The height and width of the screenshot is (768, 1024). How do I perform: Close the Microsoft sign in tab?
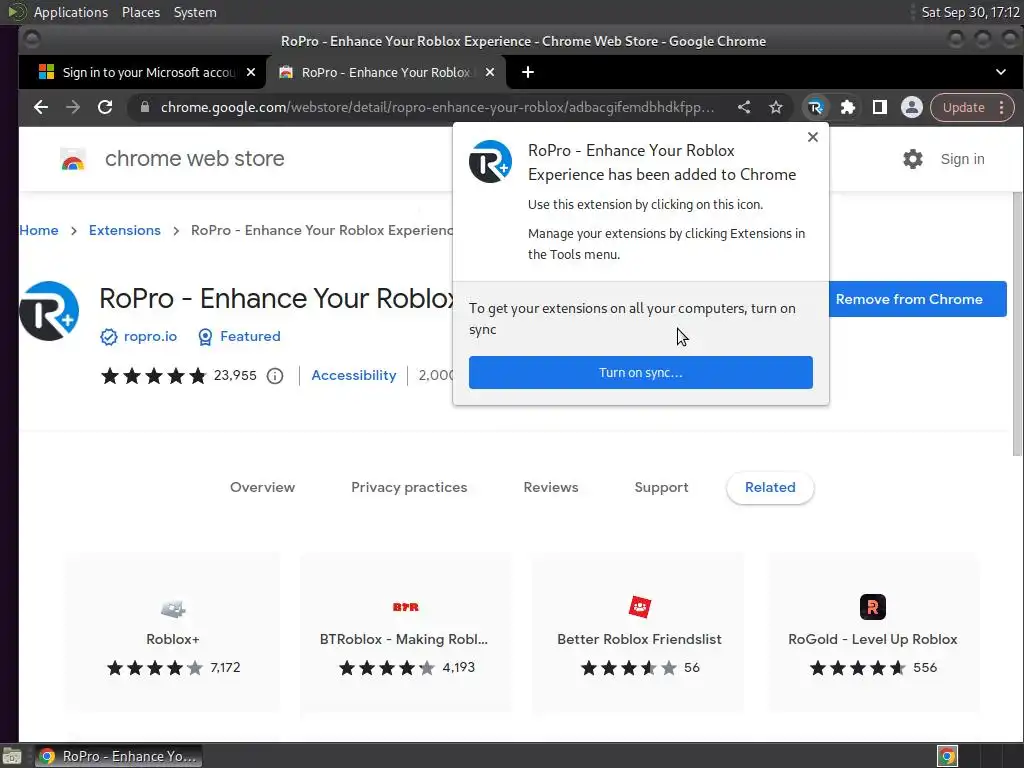tap(251, 72)
